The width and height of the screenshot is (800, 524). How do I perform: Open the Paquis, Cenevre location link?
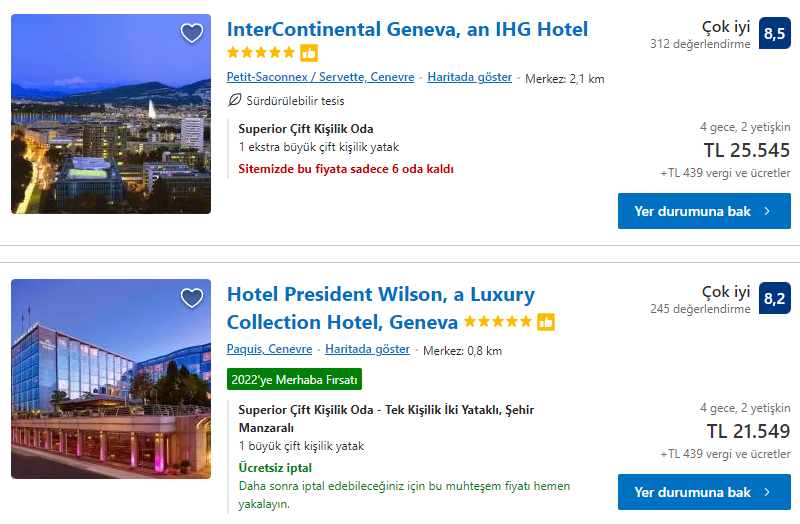click(x=269, y=349)
